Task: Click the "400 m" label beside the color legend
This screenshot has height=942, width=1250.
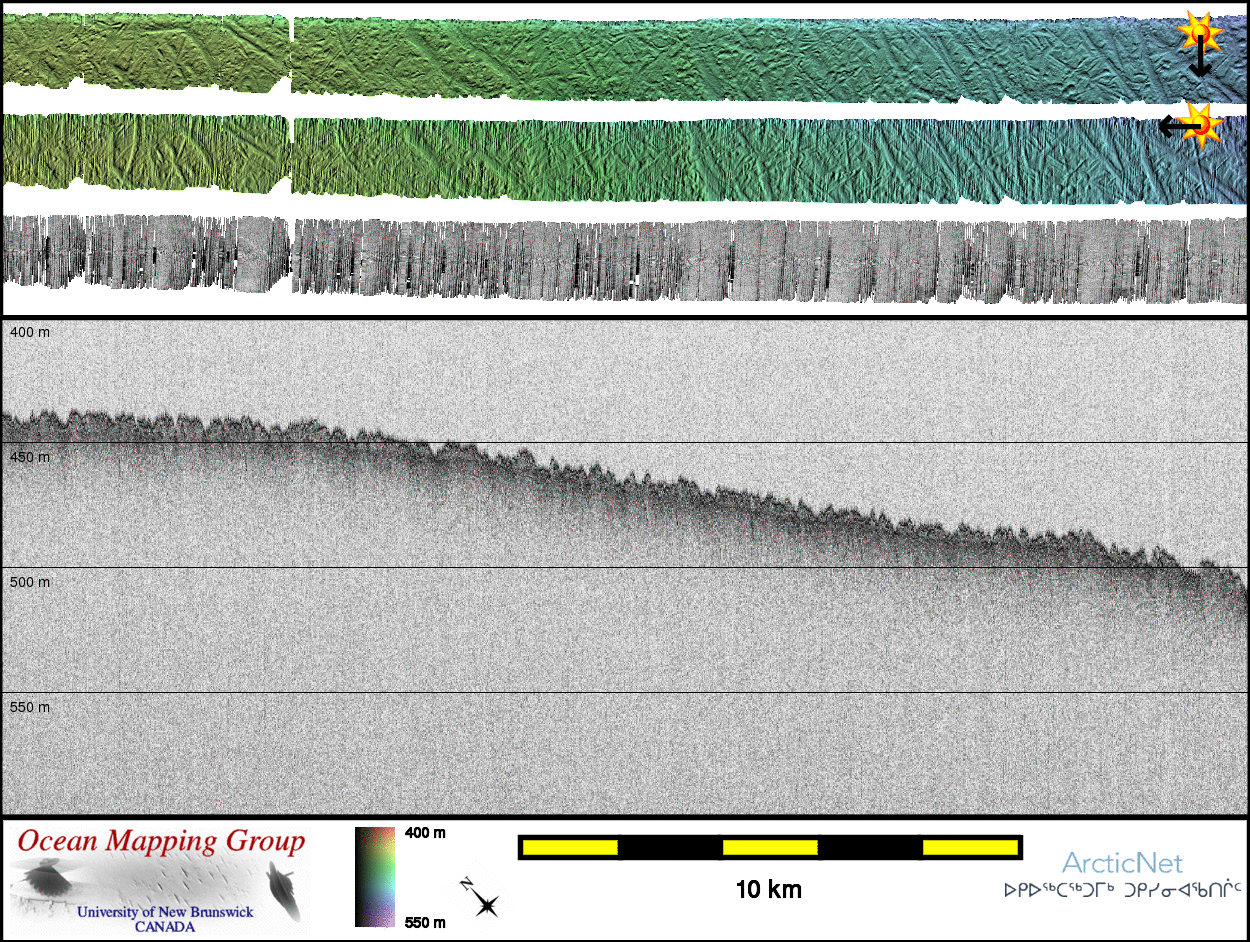Action: [425, 833]
